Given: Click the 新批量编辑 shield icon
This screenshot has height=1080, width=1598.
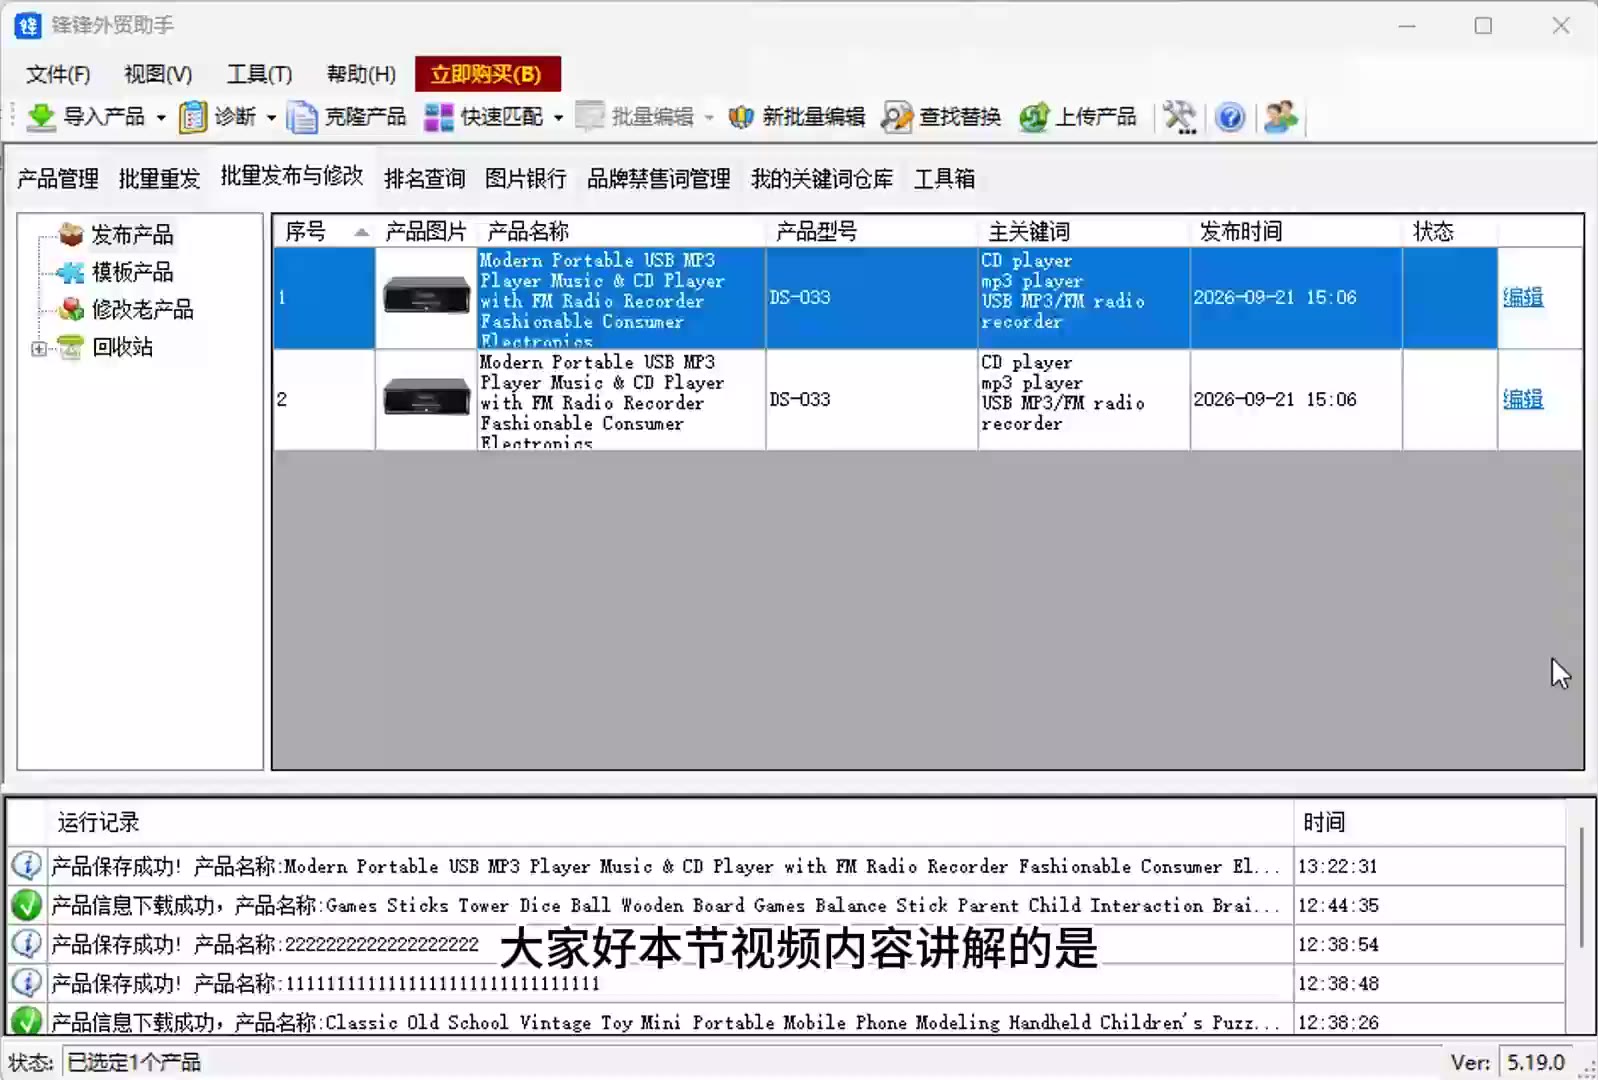Looking at the screenshot, I should point(741,117).
